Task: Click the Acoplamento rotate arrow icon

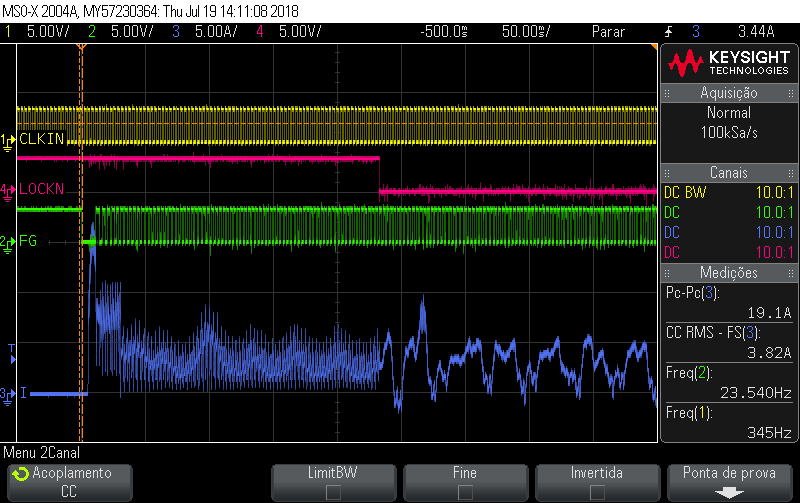Action: [21, 474]
